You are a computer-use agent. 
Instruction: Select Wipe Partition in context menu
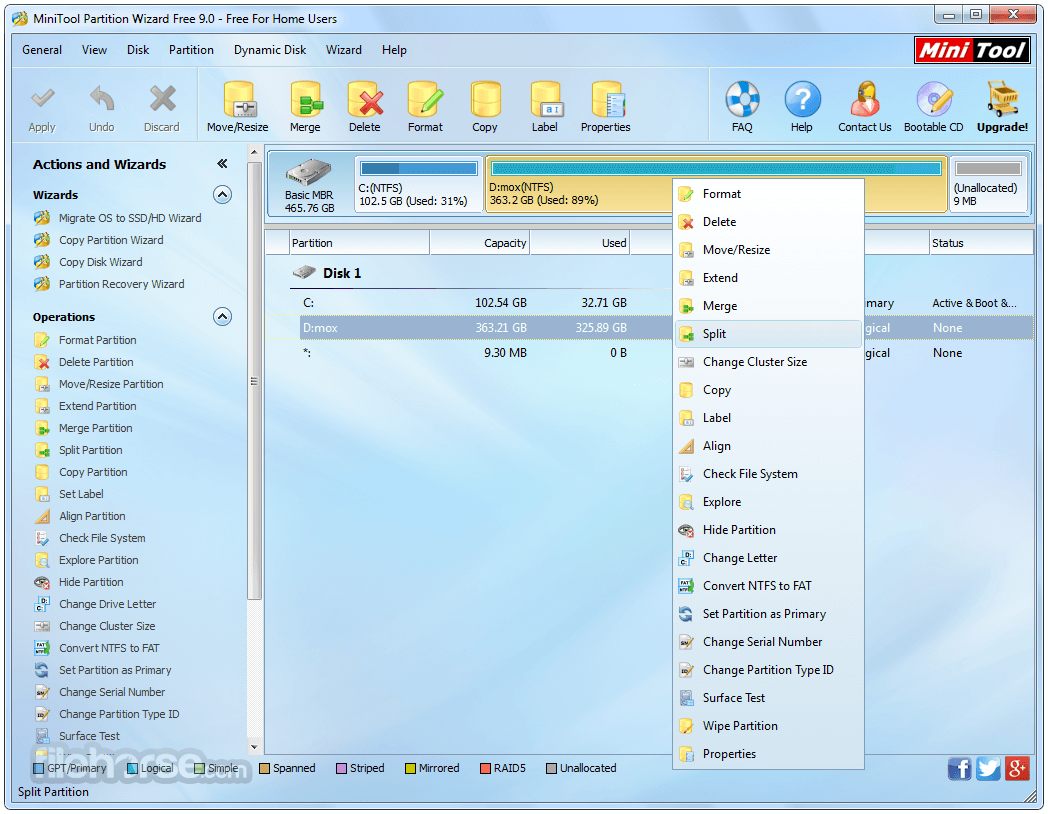[739, 726]
